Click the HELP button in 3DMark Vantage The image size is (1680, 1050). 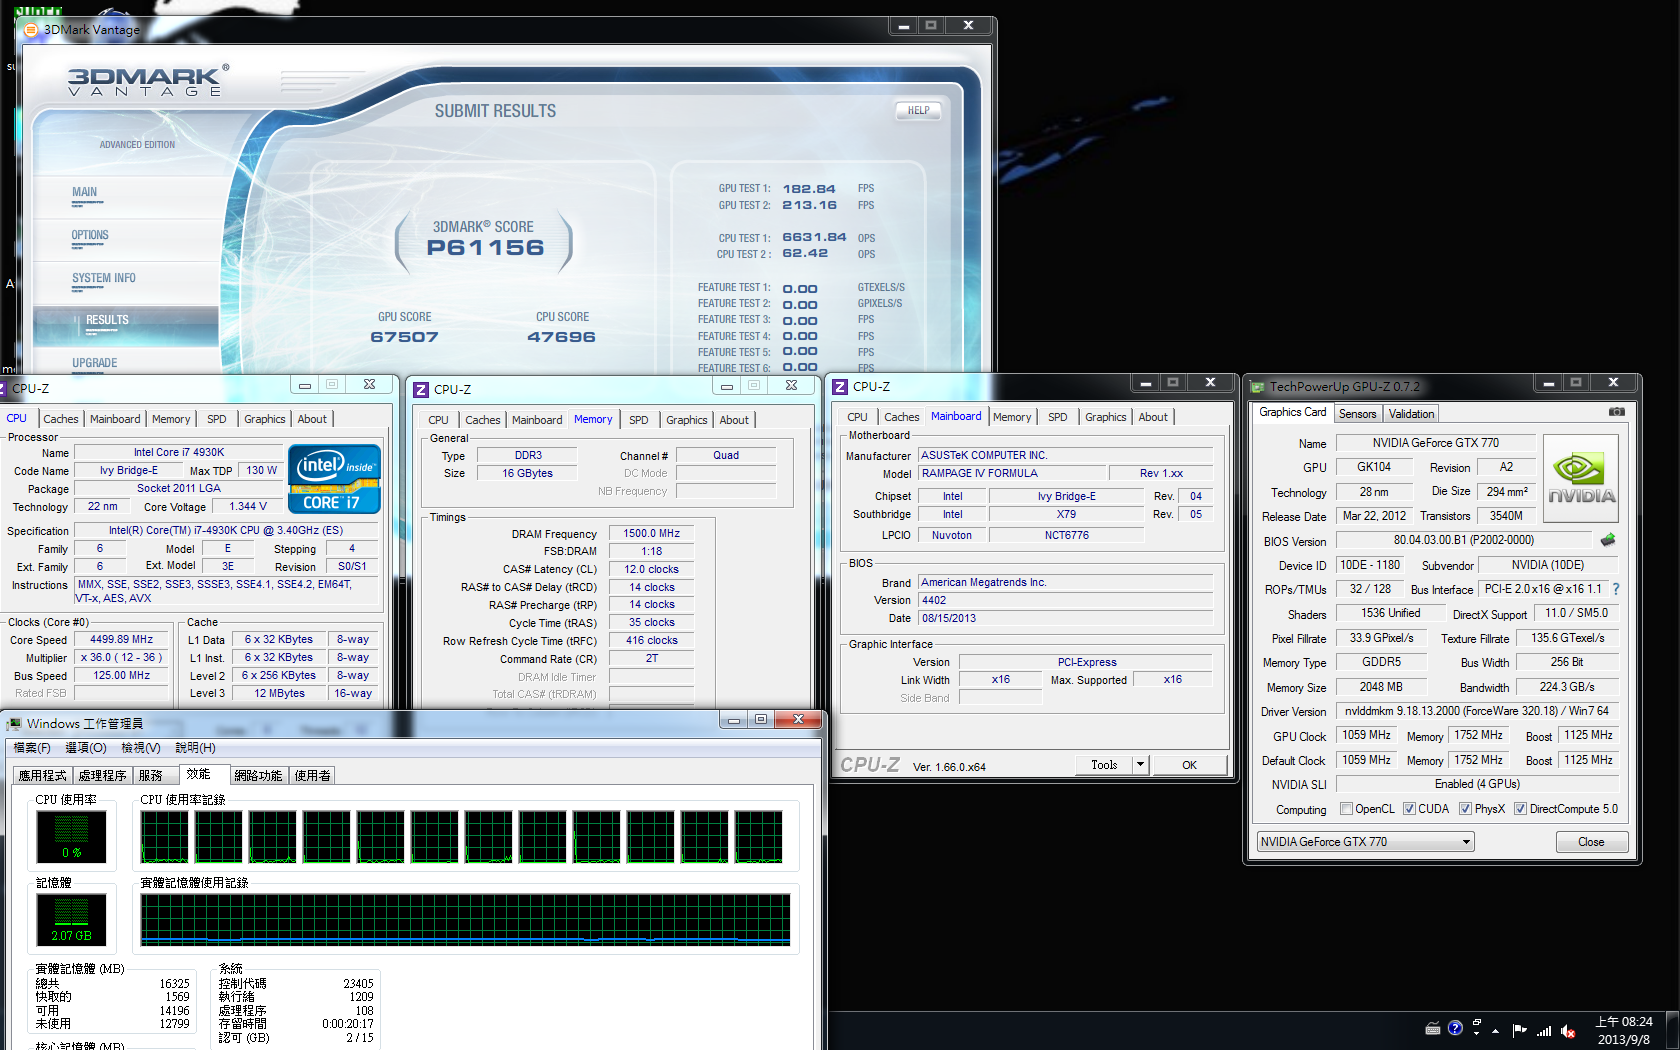(x=918, y=111)
